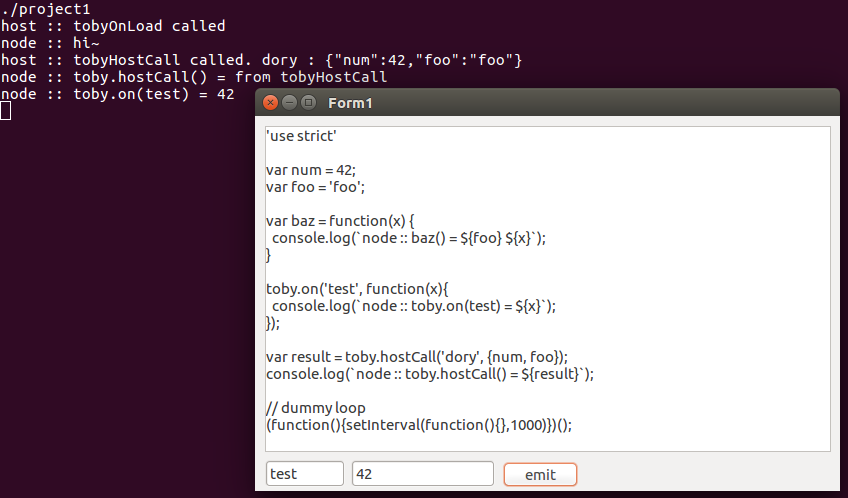848x498 pixels.
Task: Click the console.log toby.on(test) code line
Action: click(x=414, y=306)
